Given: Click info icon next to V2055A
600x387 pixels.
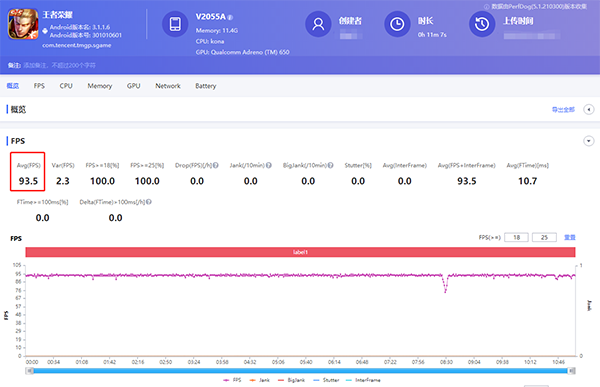Looking at the screenshot, I should click(x=230, y=17).
